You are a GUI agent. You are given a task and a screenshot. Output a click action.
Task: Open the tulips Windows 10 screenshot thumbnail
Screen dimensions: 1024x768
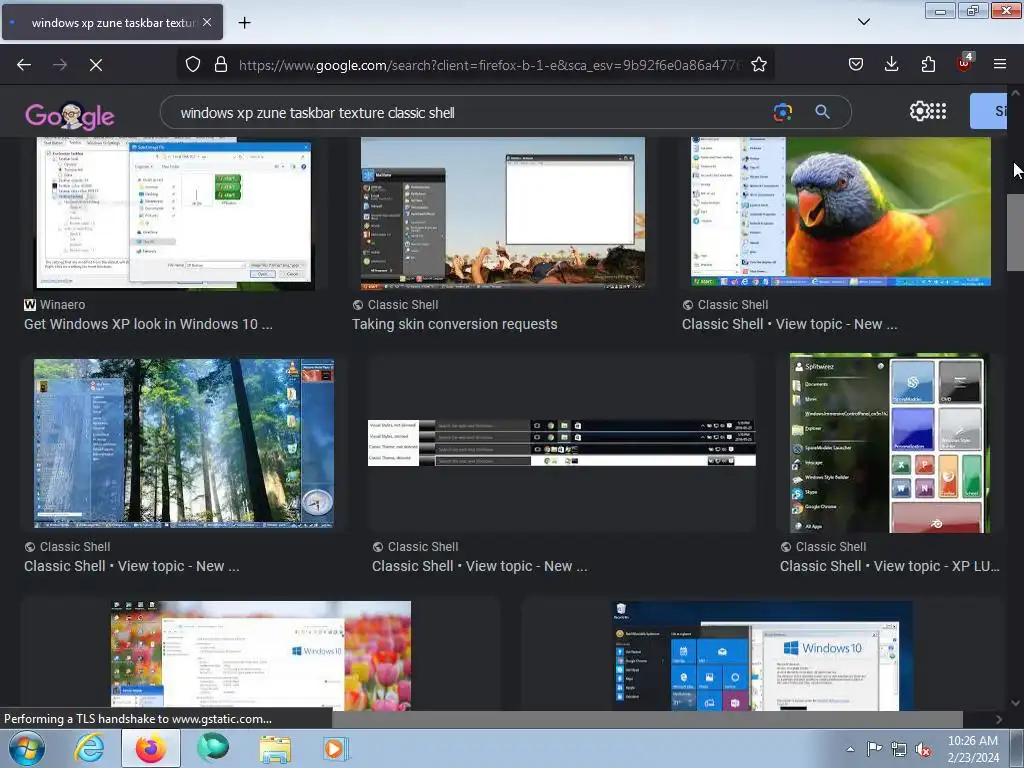click(261, 656)
